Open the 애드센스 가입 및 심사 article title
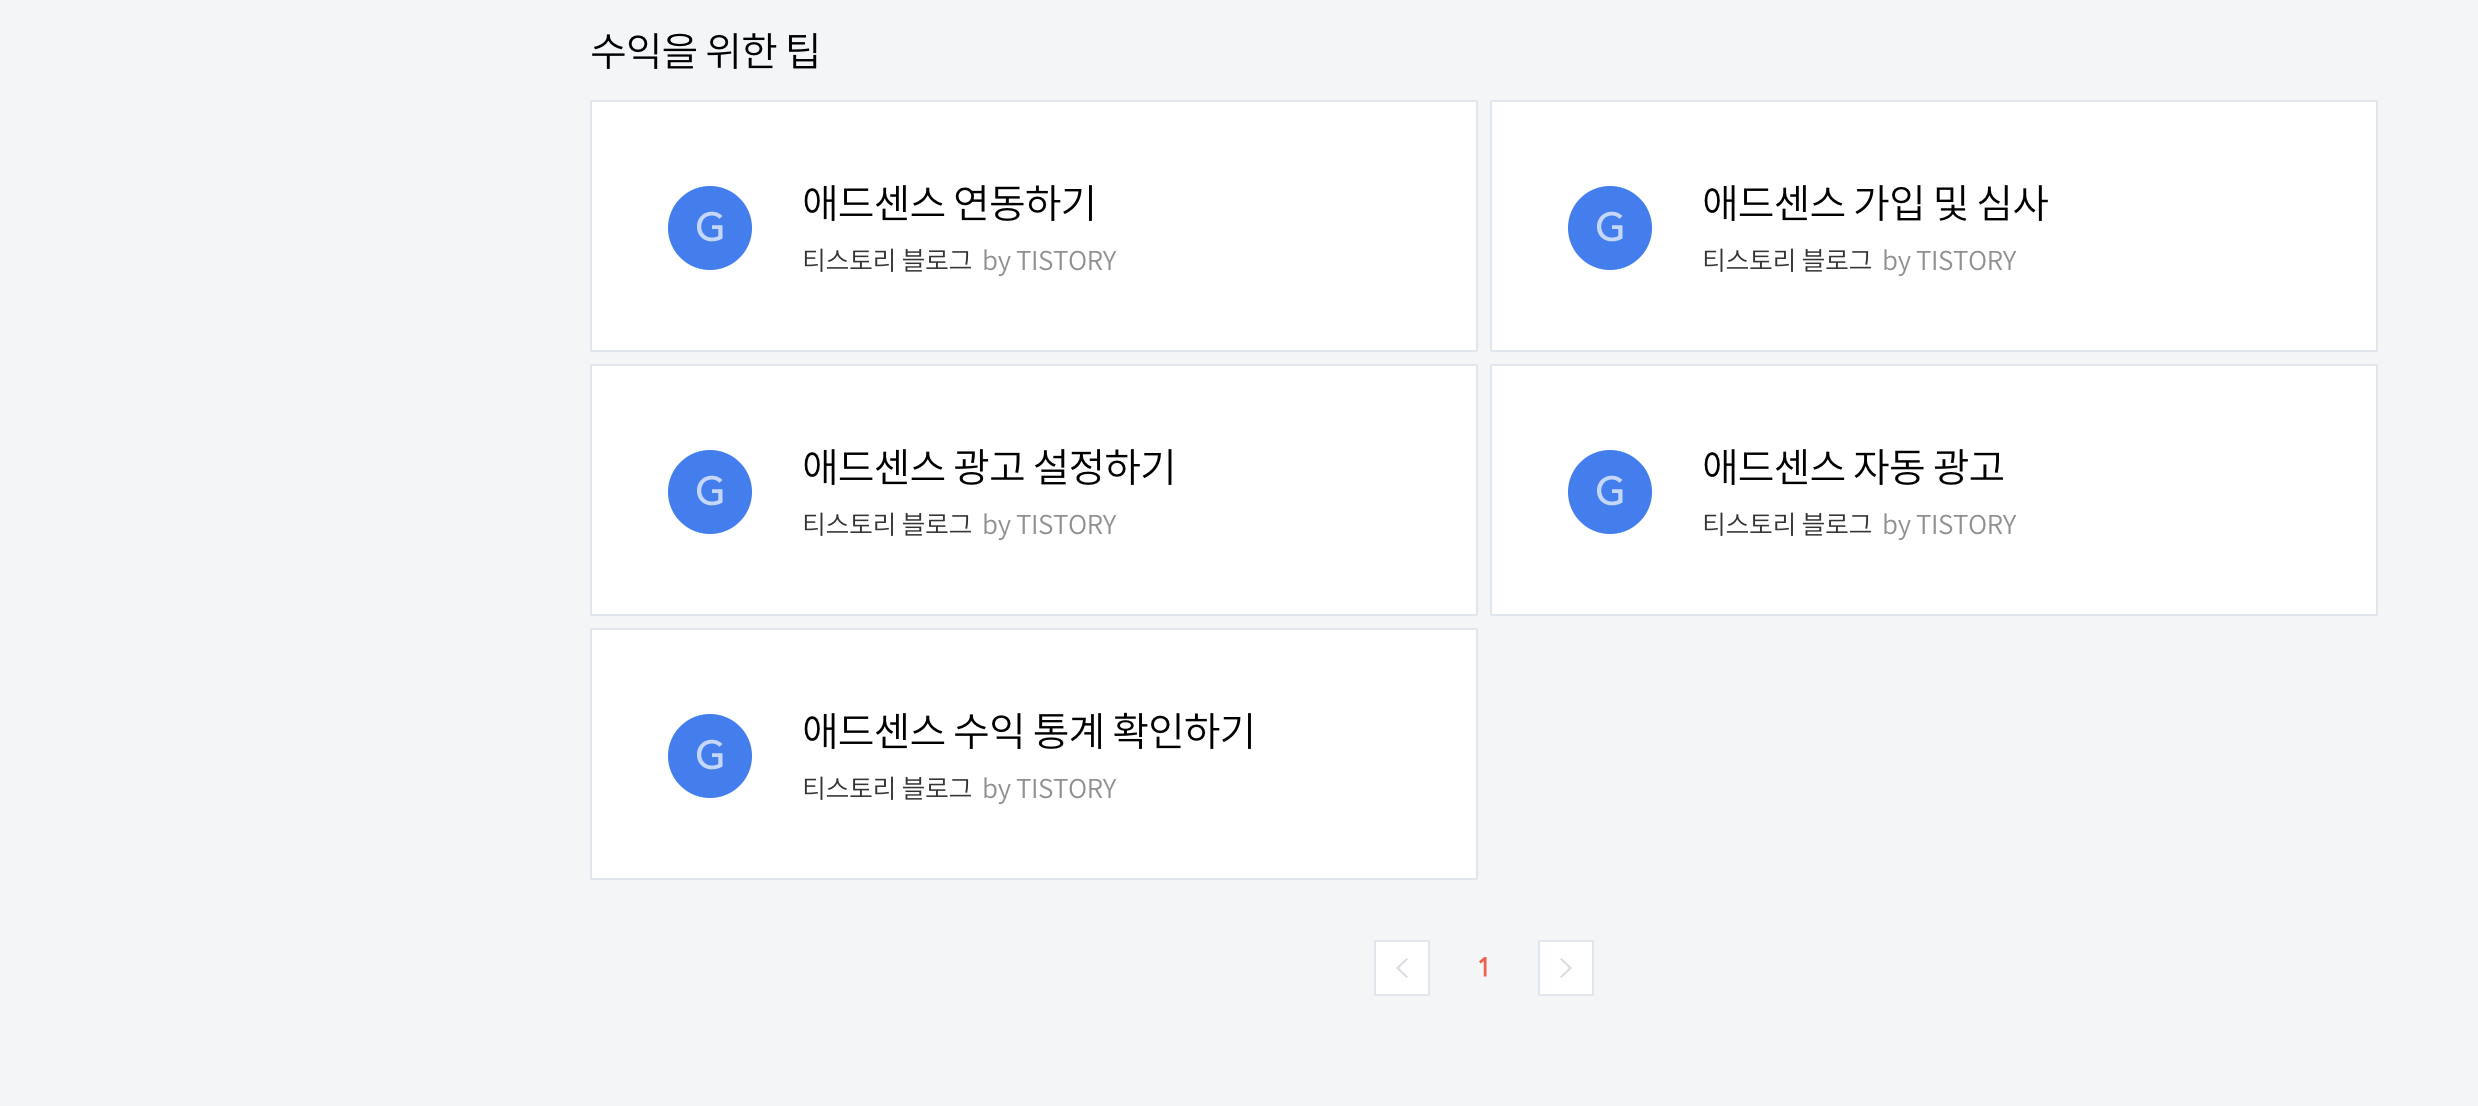The image size is (2478, 1106). 1876,203
